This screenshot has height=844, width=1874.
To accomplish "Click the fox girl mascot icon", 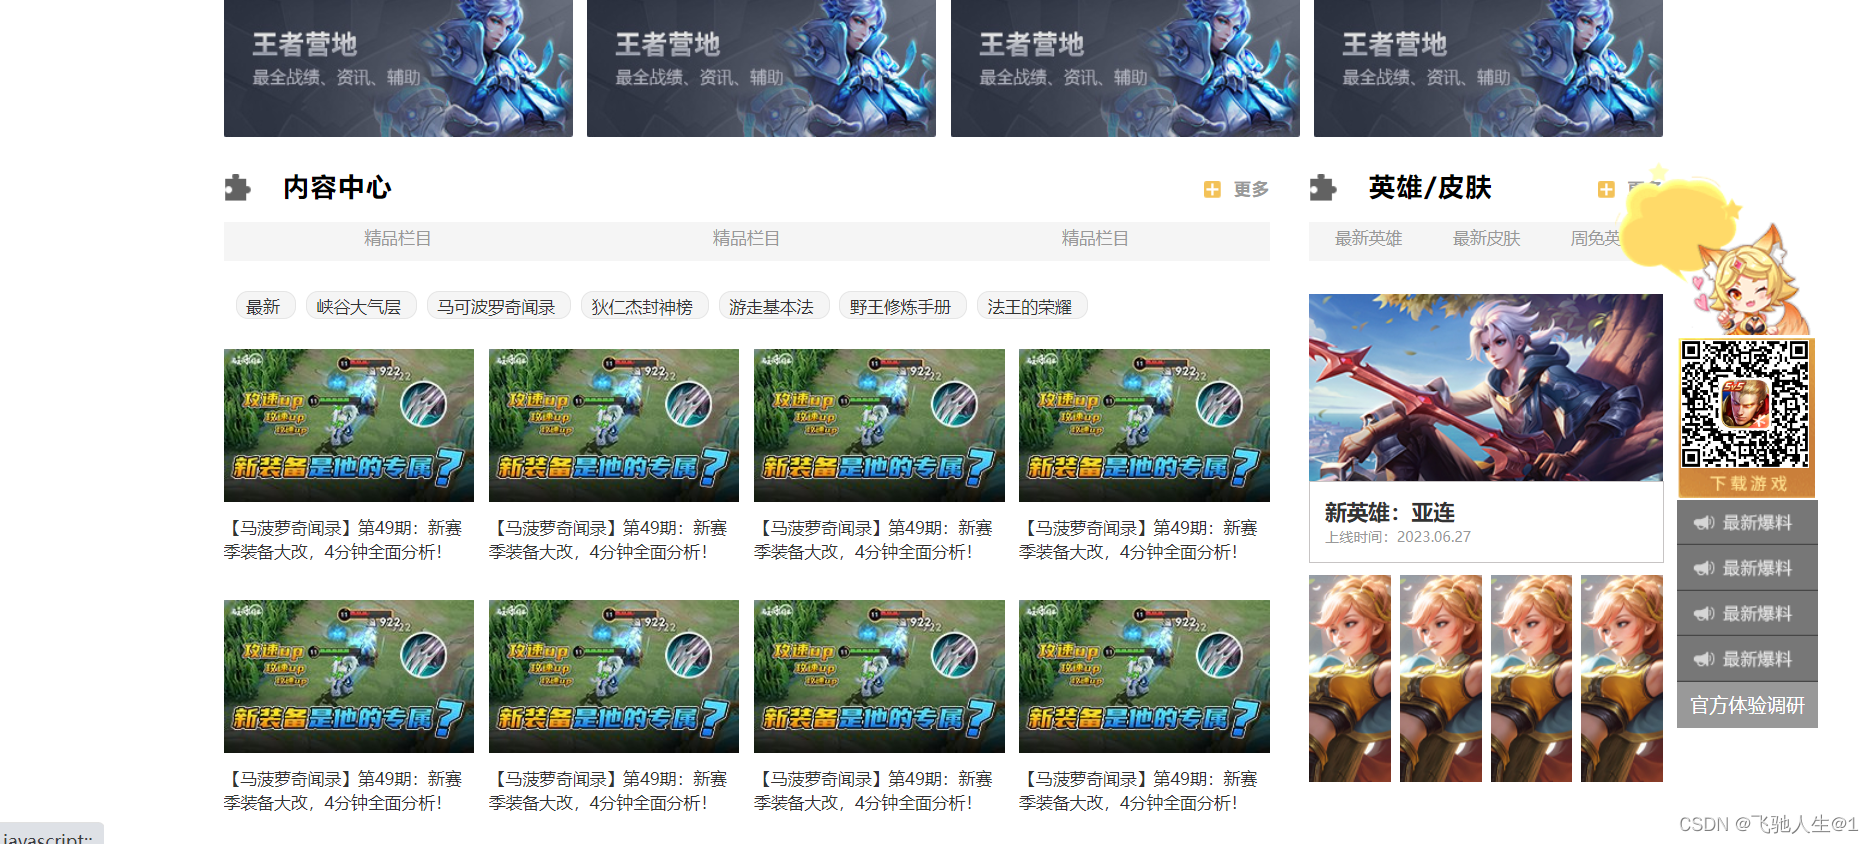I will [x=1750, y=282].
